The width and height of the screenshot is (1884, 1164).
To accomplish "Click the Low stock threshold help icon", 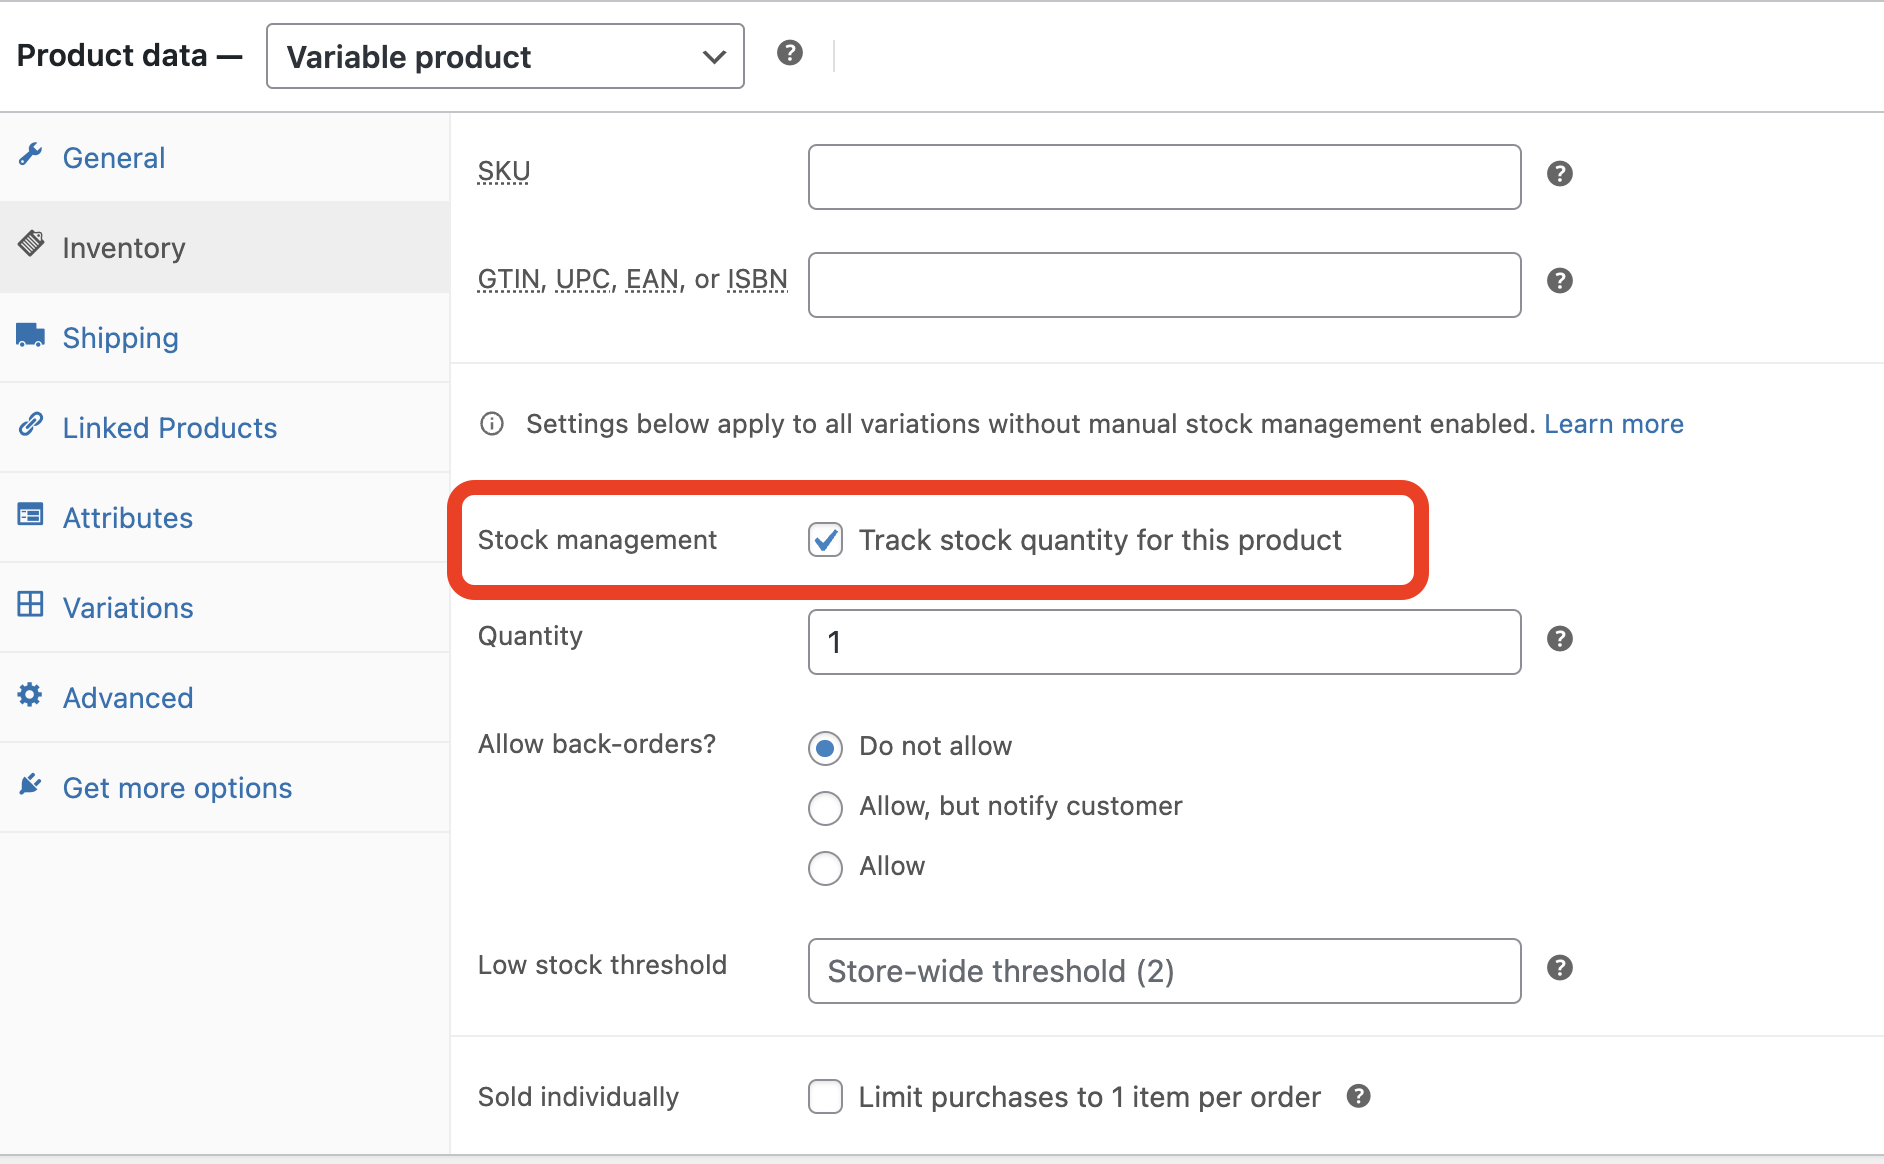I will (1559, 968).
